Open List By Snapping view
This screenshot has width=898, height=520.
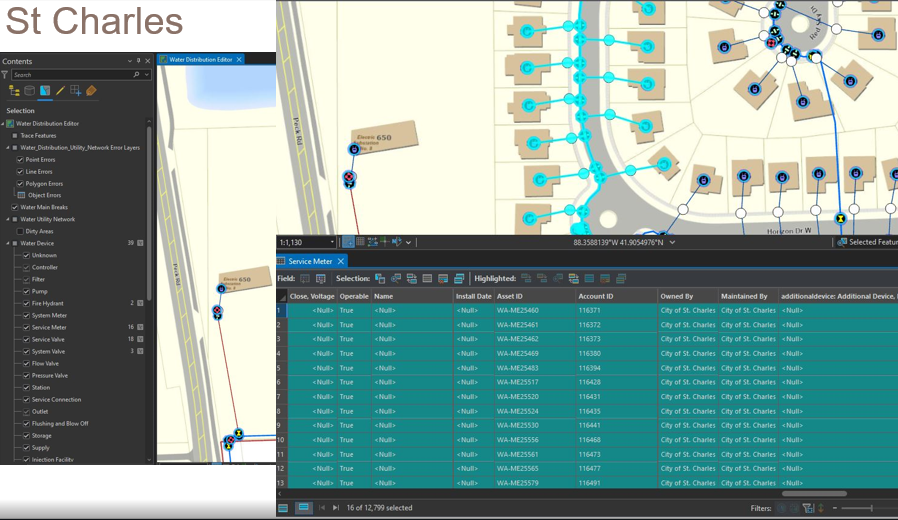tap(76, 90)
